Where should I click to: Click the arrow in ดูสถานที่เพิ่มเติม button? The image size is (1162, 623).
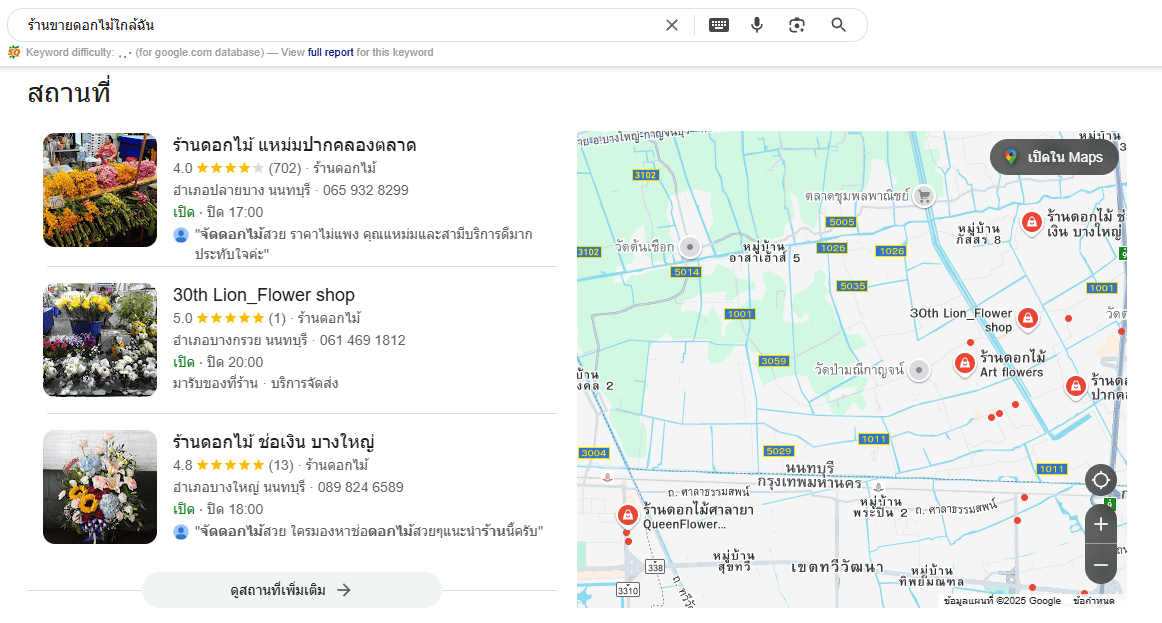tap(344, 590)
